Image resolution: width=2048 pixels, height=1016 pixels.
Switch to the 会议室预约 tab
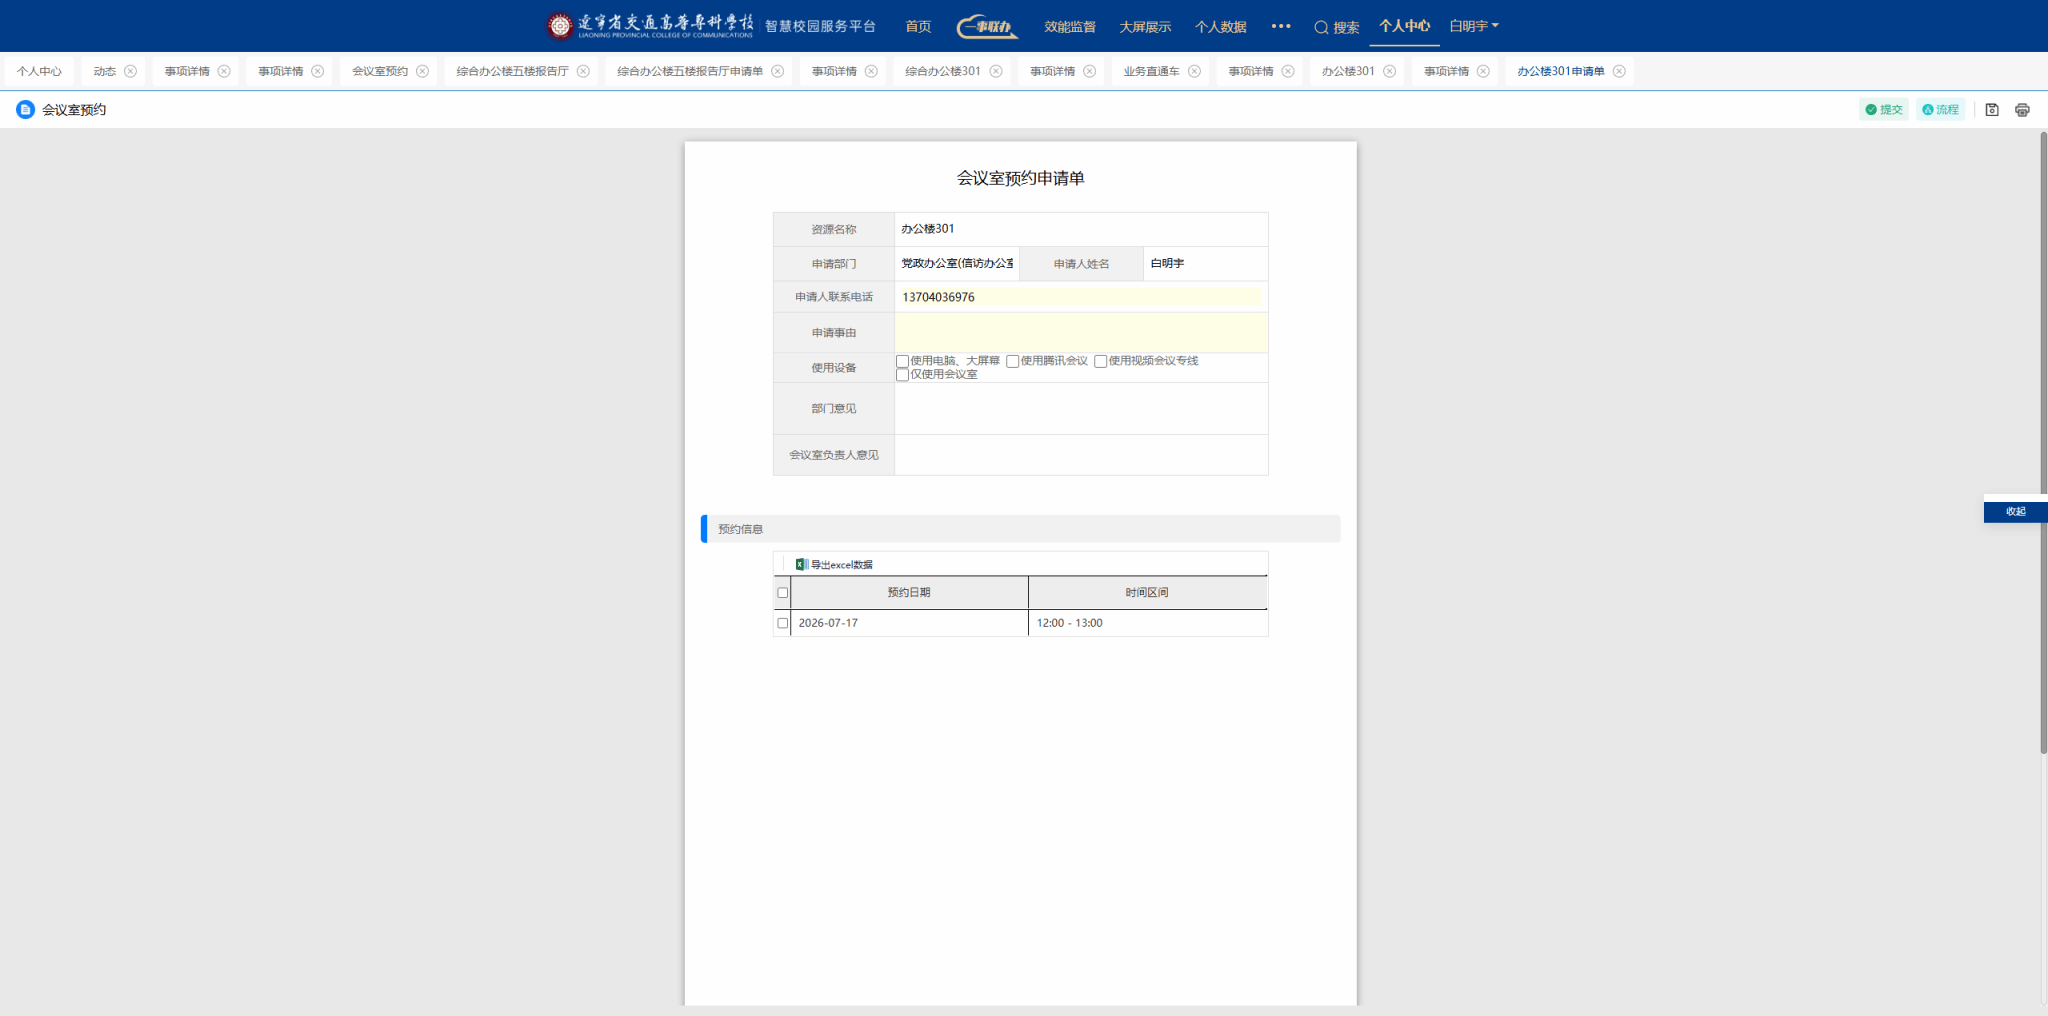380,71
